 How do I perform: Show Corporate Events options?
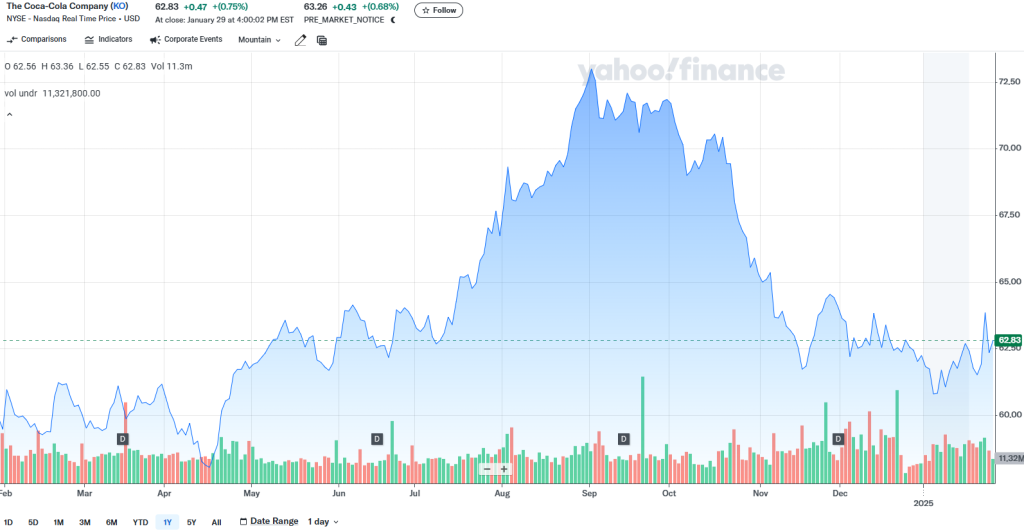point(185,40)
